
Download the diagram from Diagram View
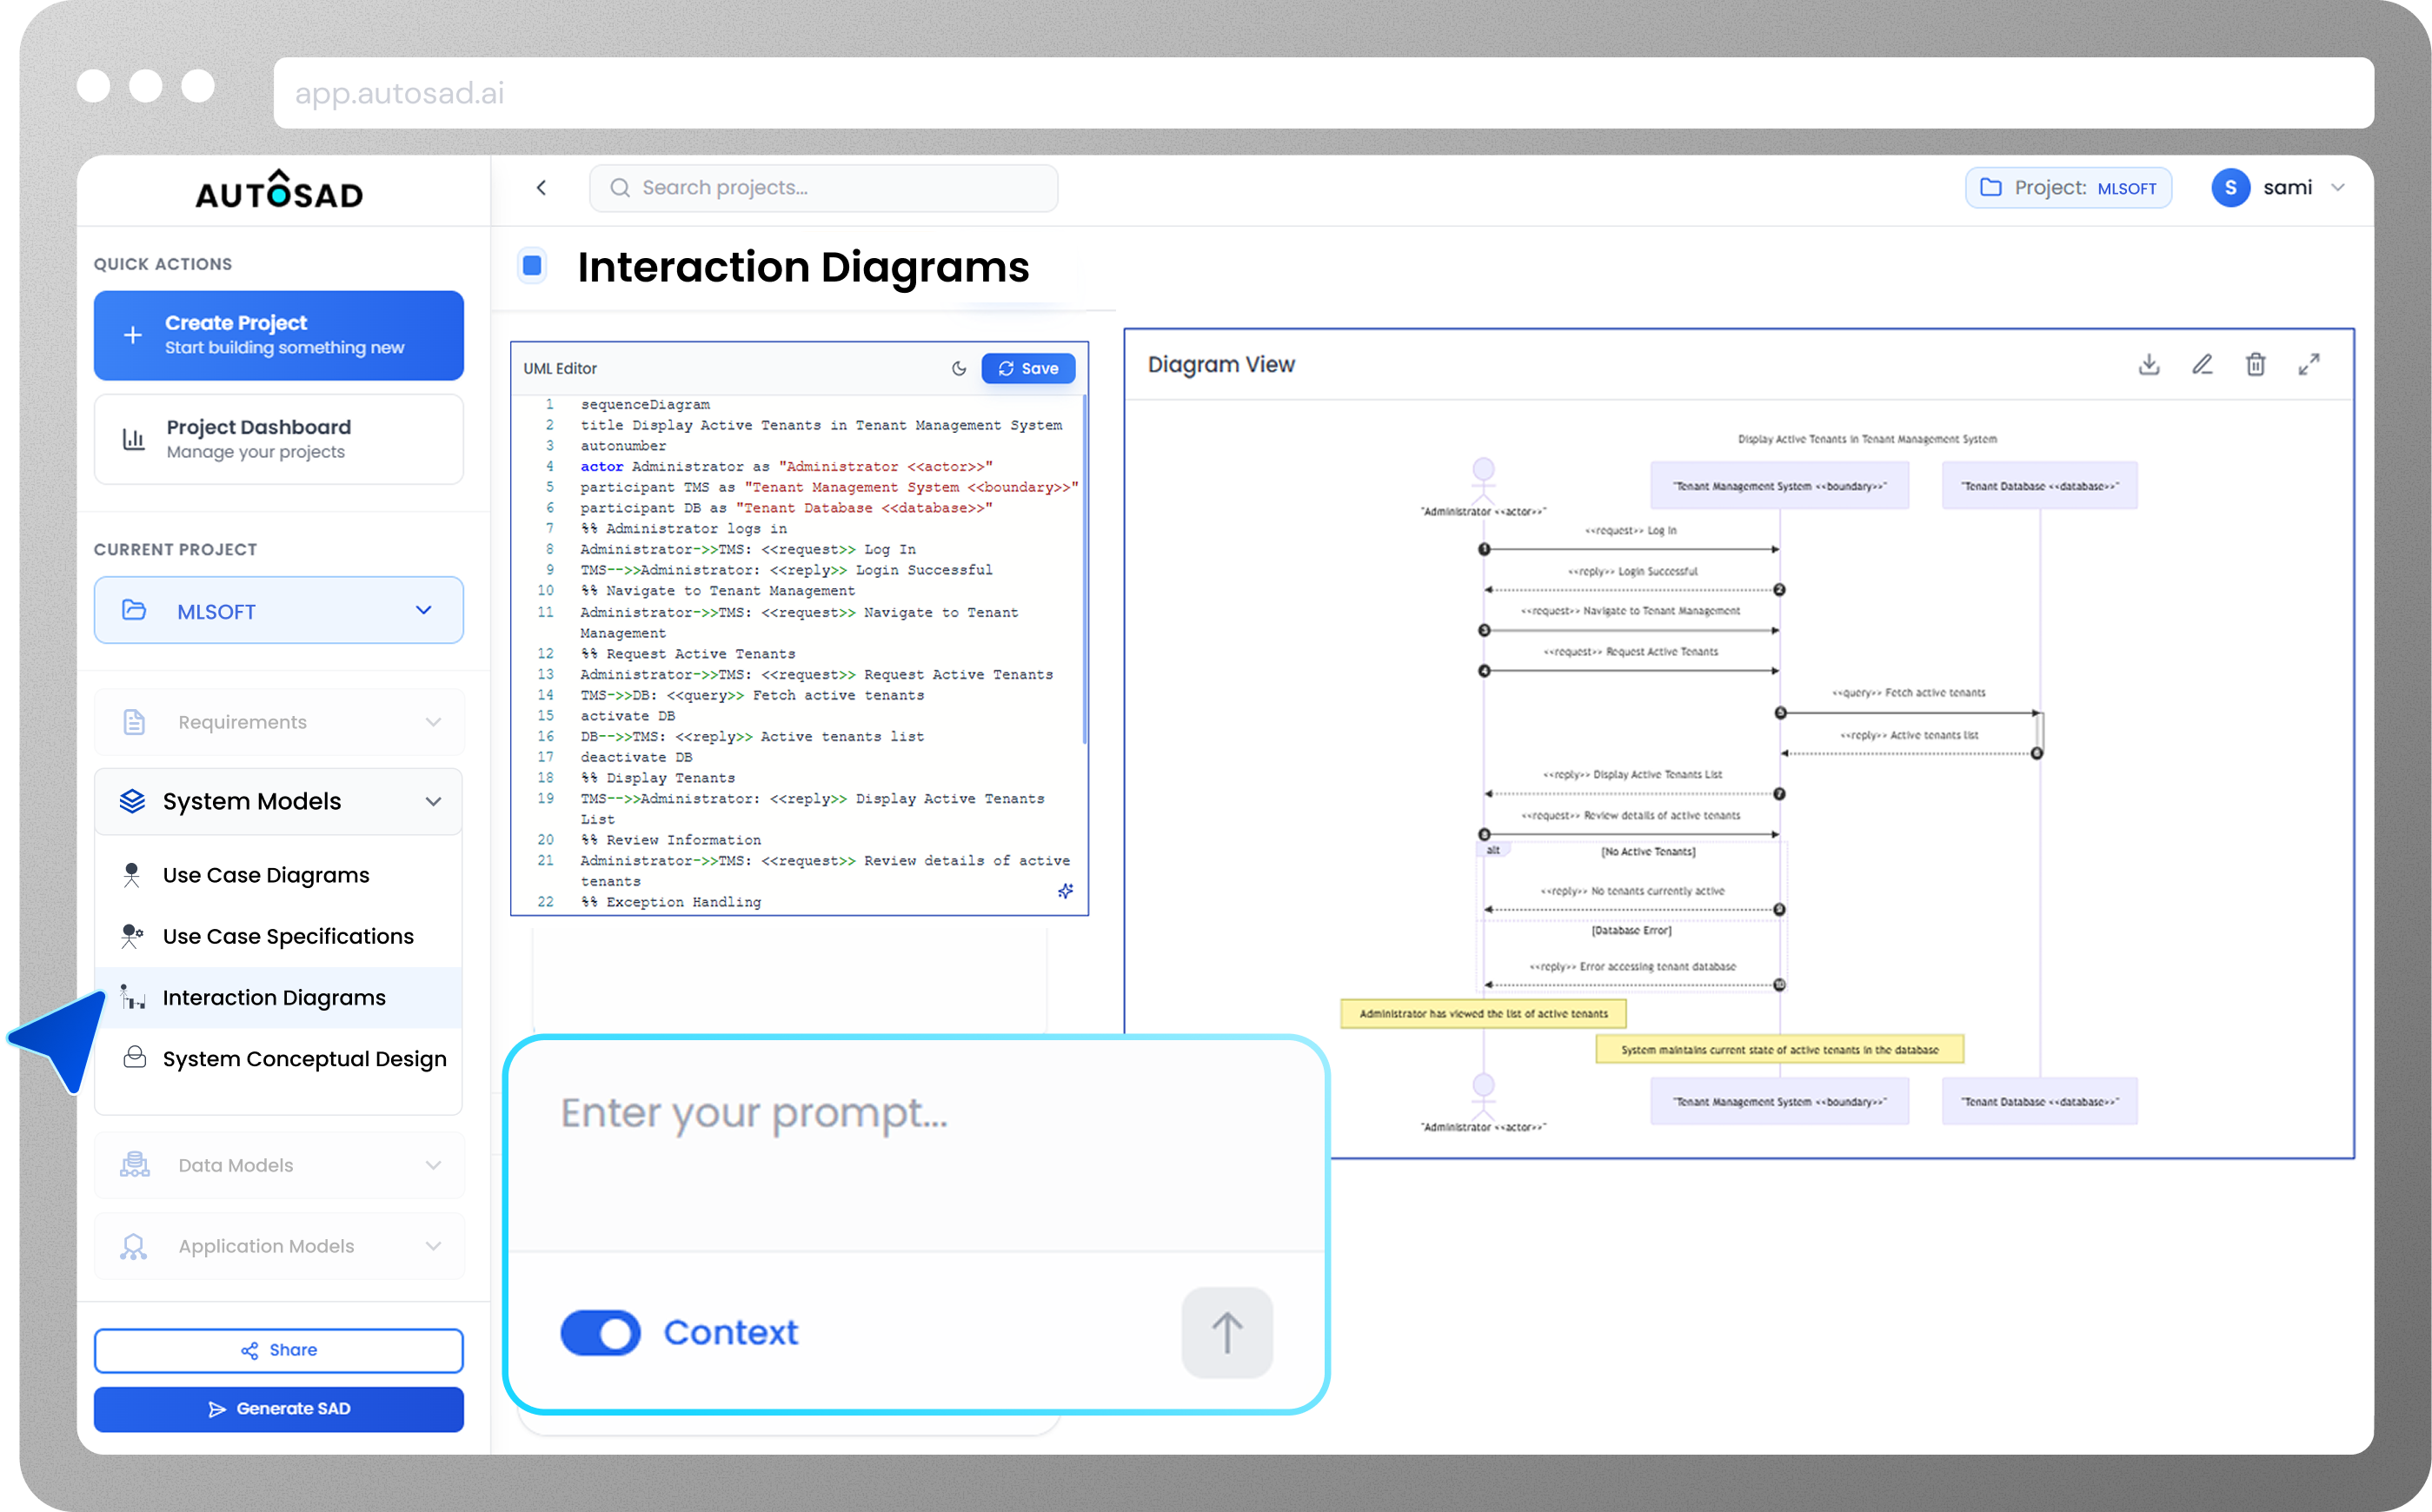[x=2149, y=365]
